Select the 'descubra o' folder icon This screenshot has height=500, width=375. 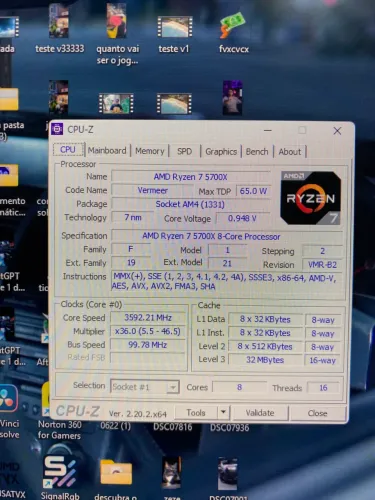coord(116,478)
